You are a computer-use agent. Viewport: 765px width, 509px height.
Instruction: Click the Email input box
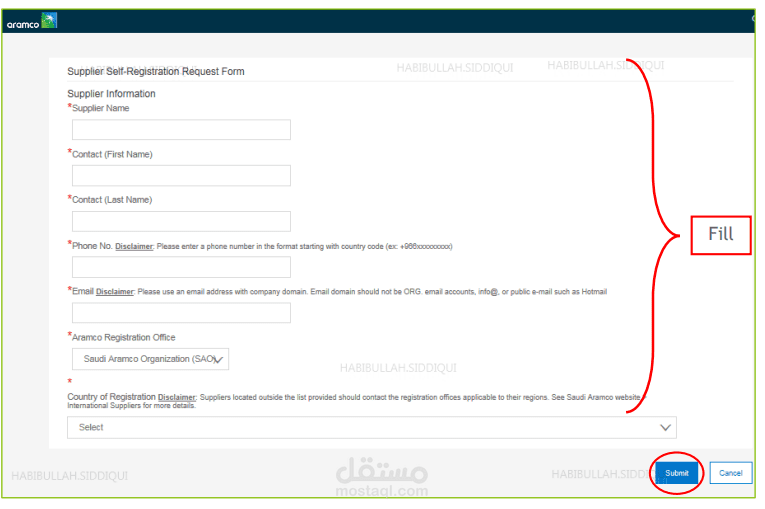(183, 315)
